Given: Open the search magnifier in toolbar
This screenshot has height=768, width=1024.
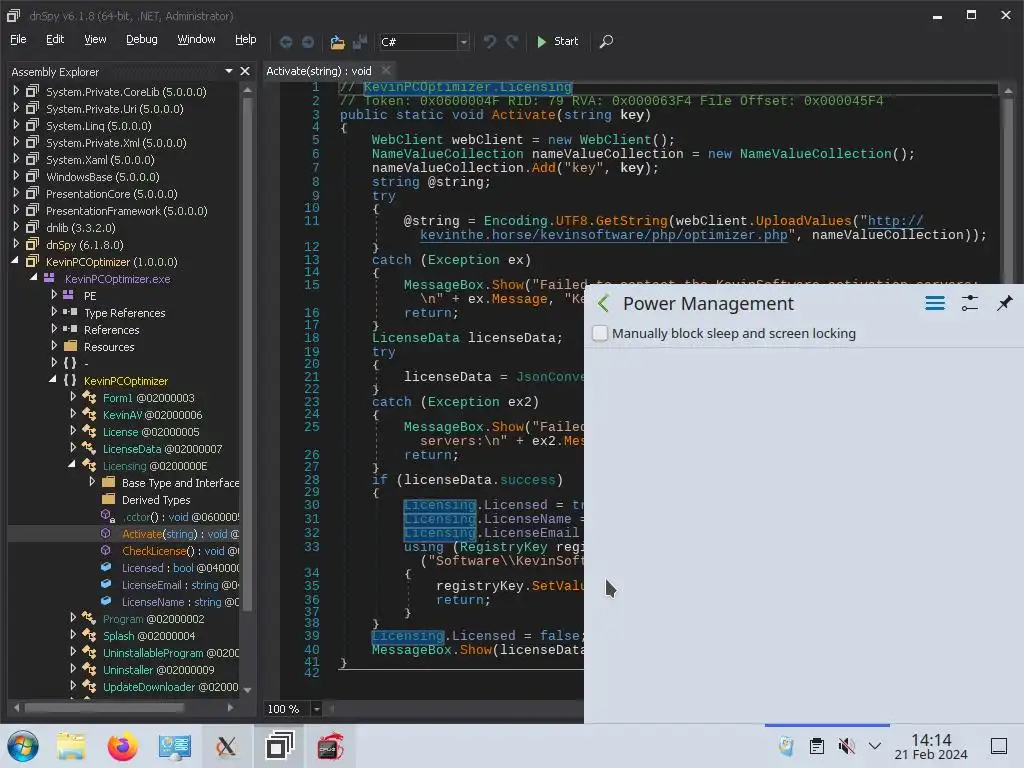Looking at the screenshot, I should coord(607,42).
